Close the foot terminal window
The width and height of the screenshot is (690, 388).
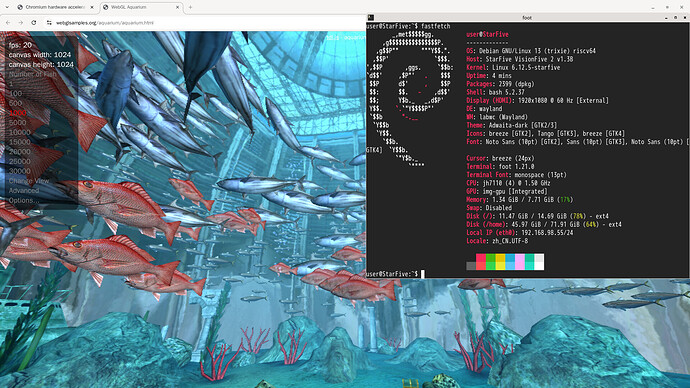pos(685,18)
